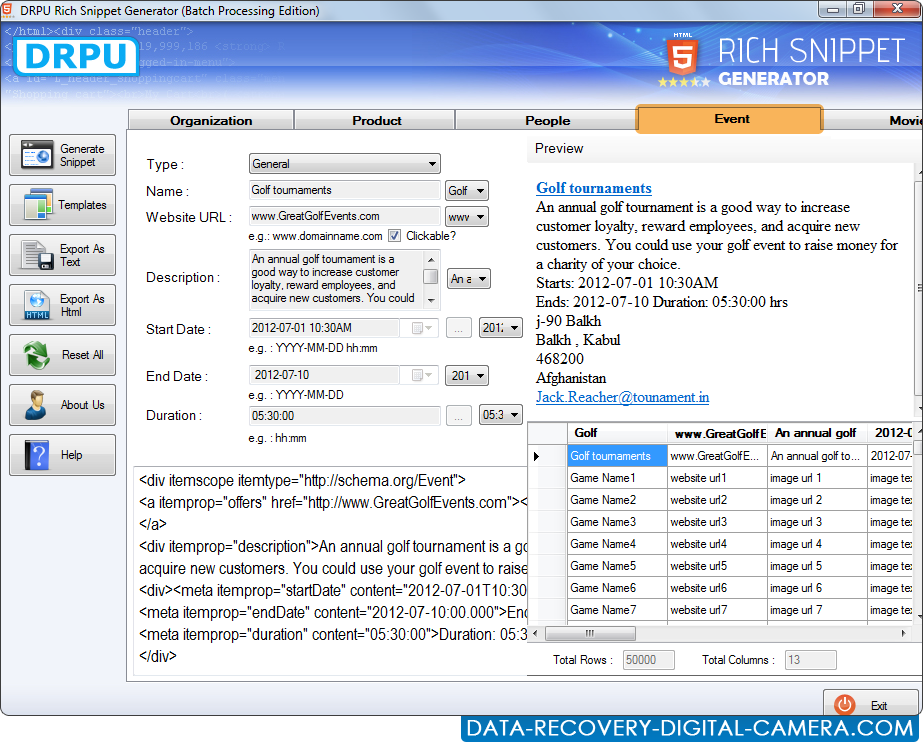Image resolution: width=923 pixels, height=742 pixels.
Task: Switch to the People tab
Action: click(547, 120)
